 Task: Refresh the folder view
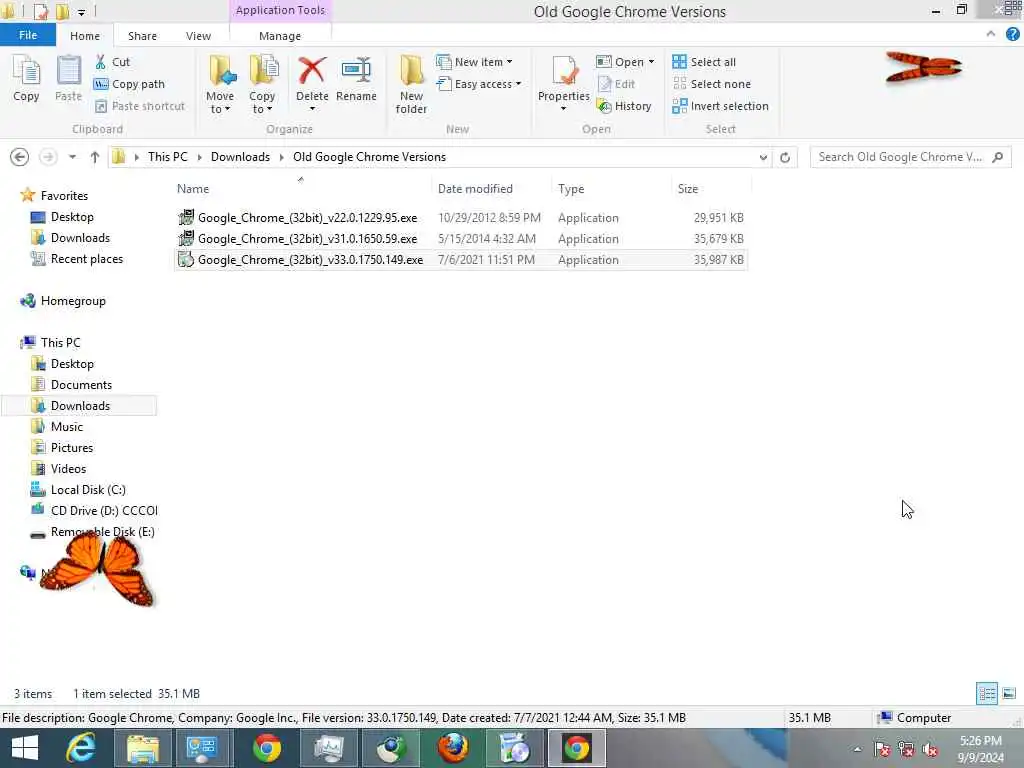tap(785, 157)
